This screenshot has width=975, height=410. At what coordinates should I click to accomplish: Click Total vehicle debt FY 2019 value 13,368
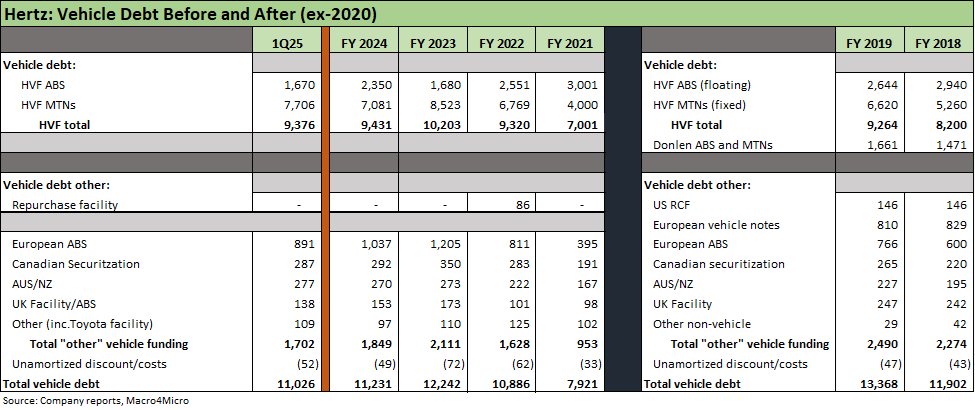(879, 384)
